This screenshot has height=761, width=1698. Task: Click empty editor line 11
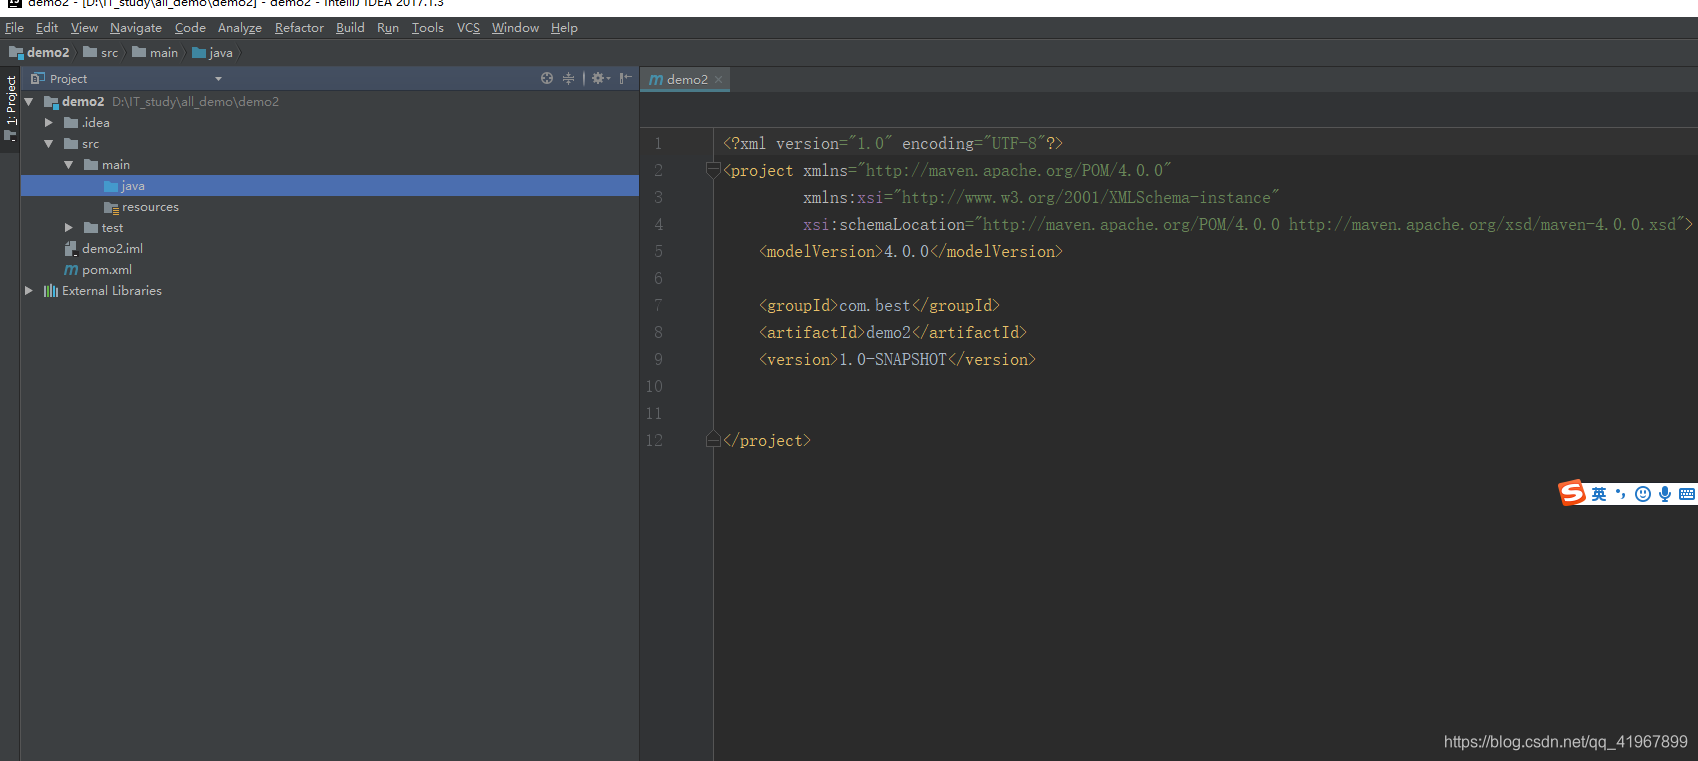[1205, 413]
